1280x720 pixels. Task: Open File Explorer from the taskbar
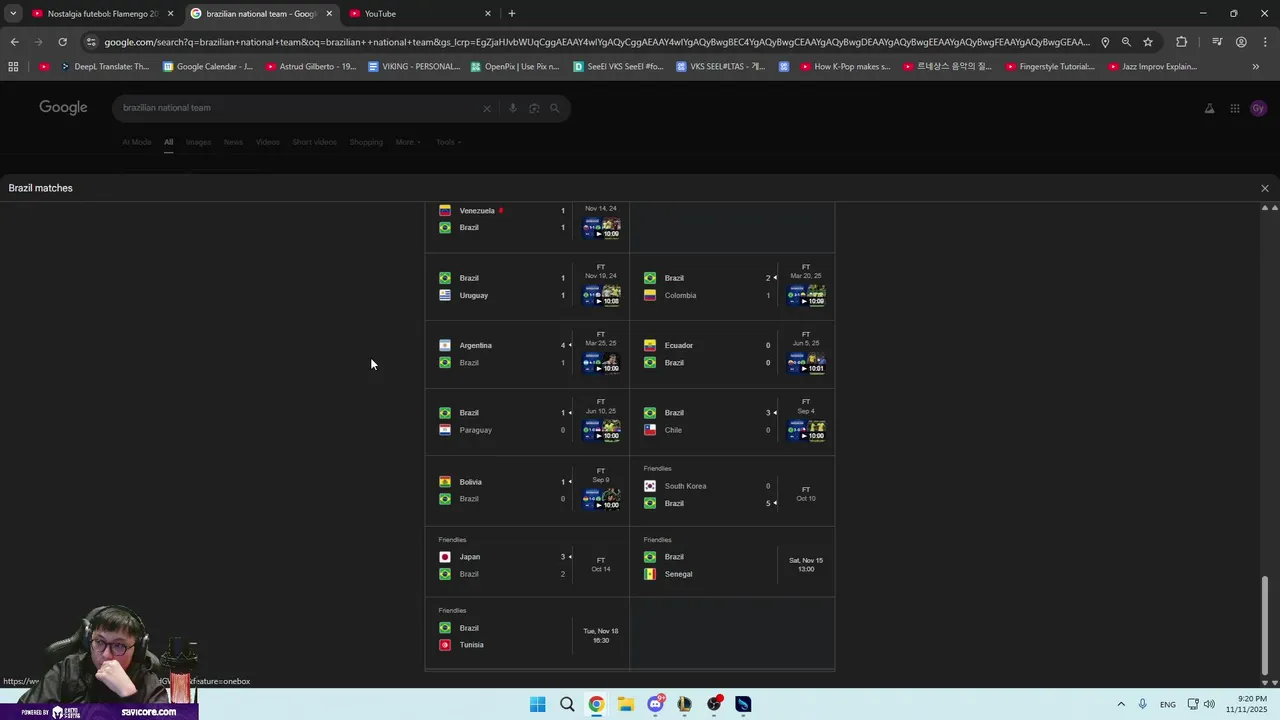[x=625, y=704]
